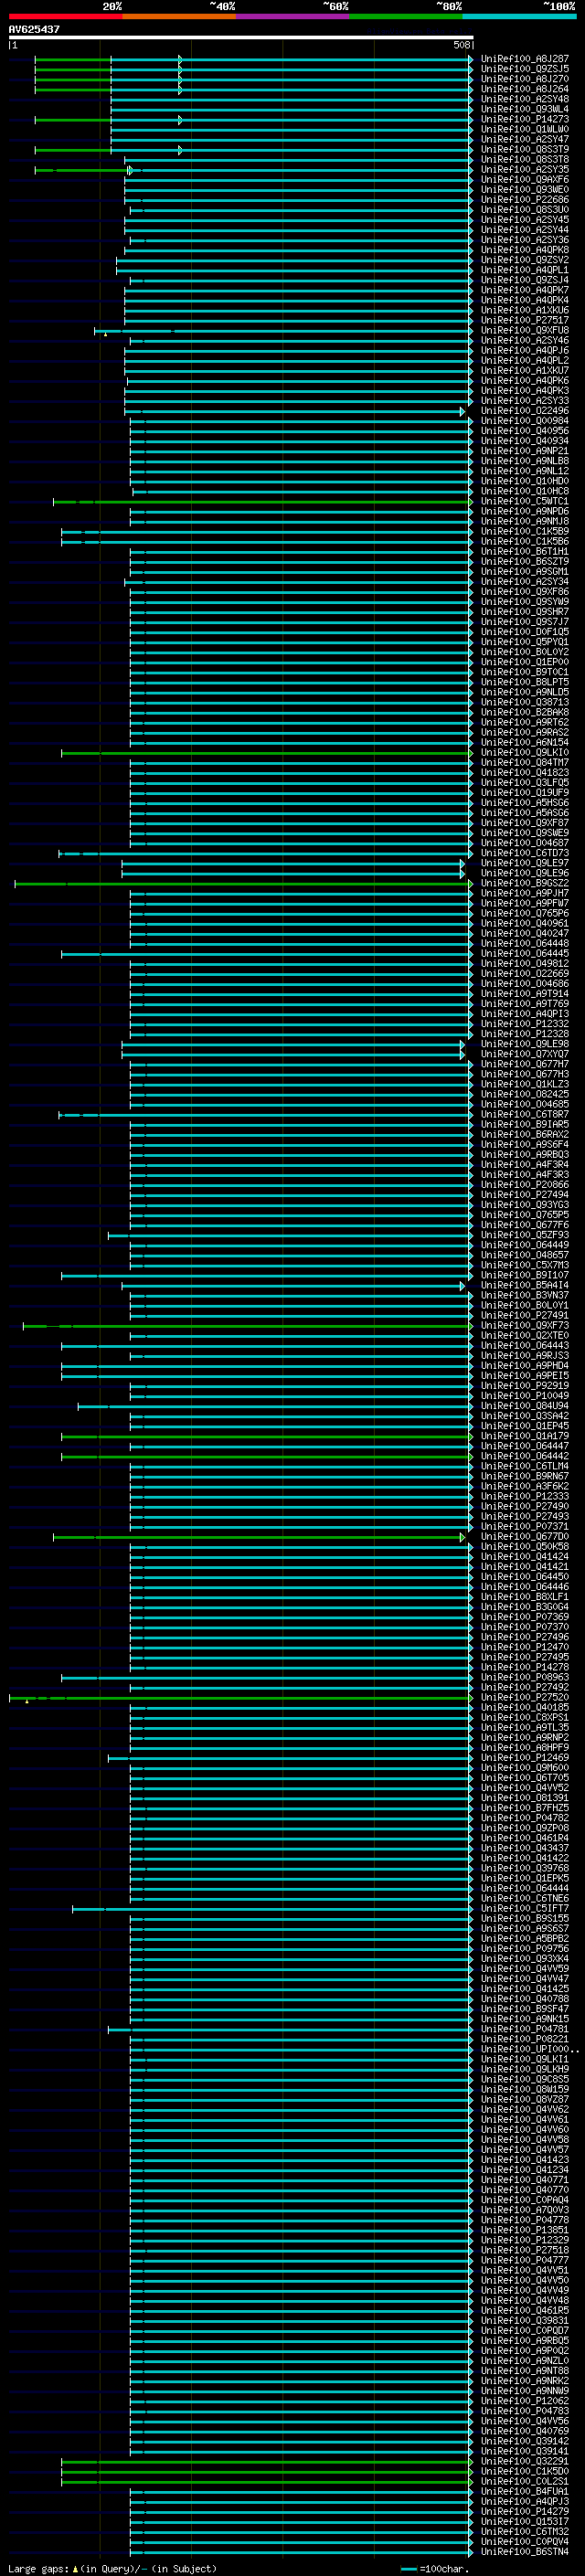This screenshot has width=585, height=2576.
Task: Click the purple ~60% identity legend segment
Action: click(293, 16)
